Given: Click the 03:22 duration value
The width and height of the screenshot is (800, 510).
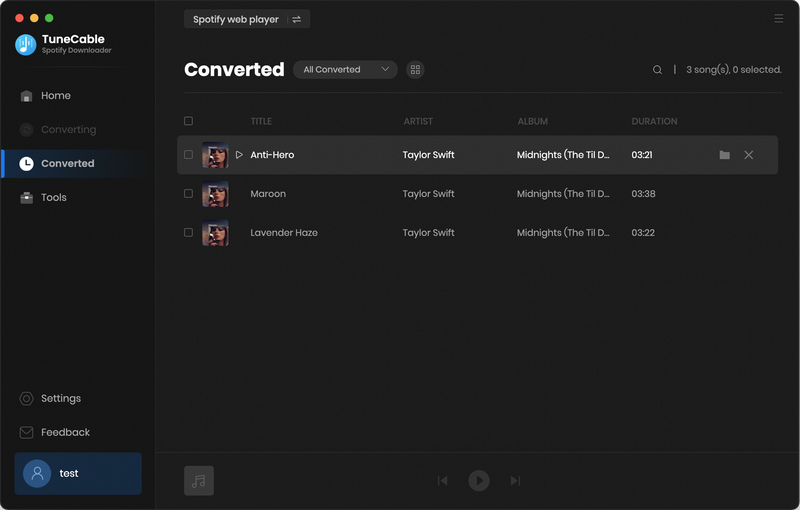Looking at the screenshot, I should coord(643,233).
